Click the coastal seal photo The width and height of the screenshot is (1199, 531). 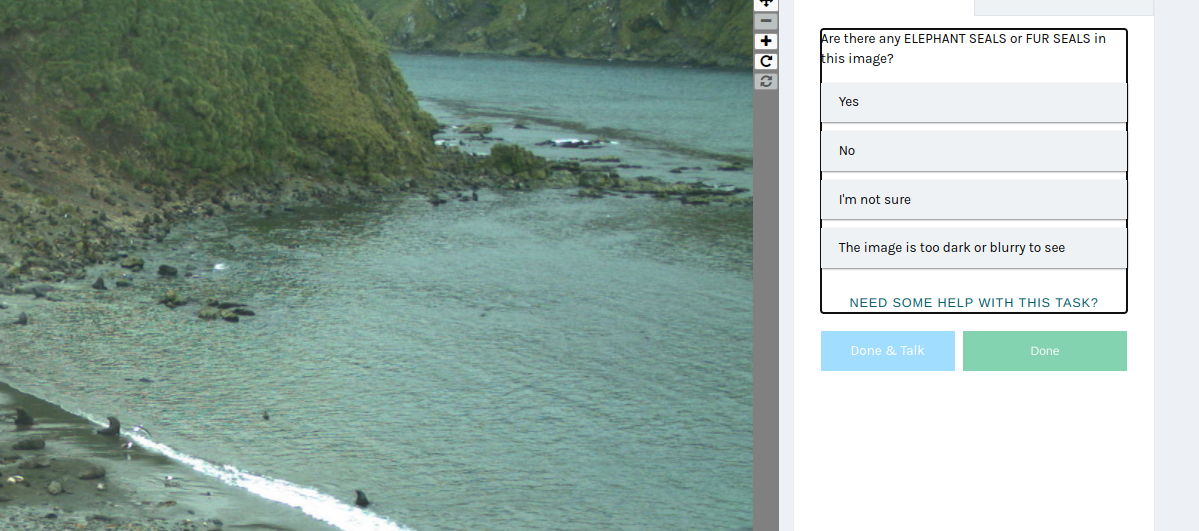click(376, 266)
